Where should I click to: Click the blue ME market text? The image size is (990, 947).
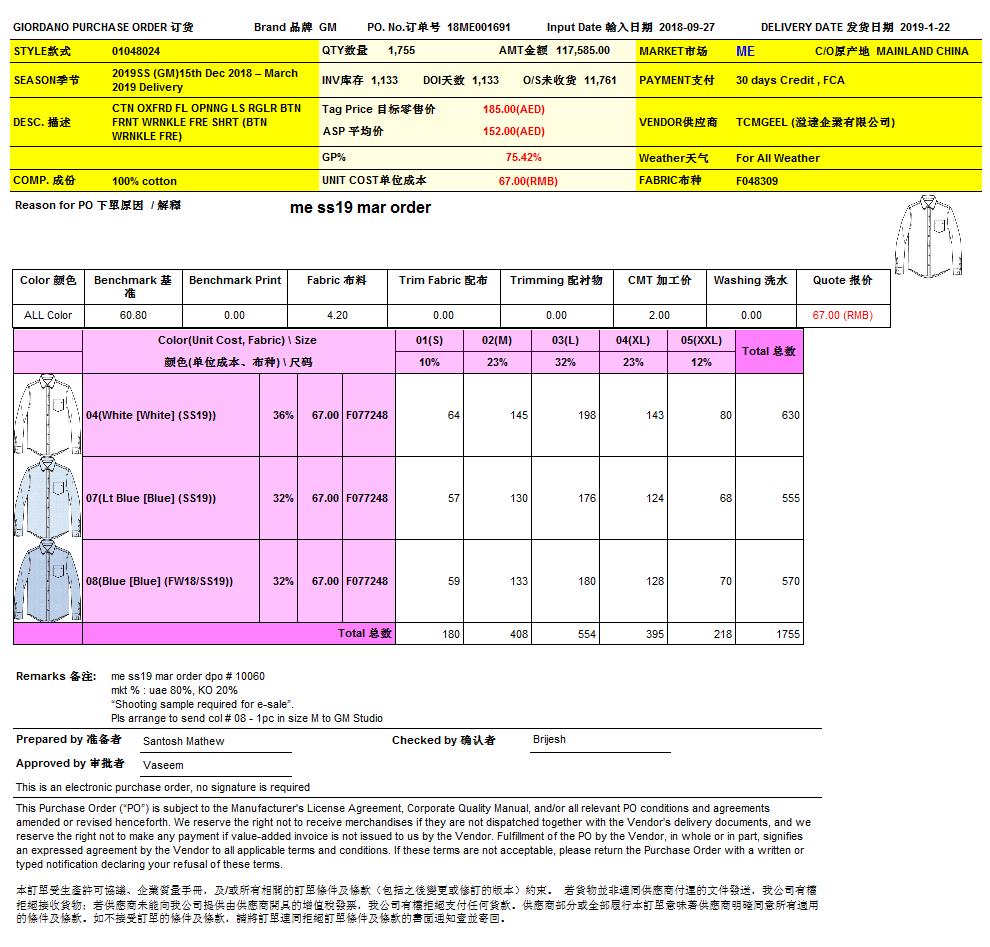click(745, 51)
